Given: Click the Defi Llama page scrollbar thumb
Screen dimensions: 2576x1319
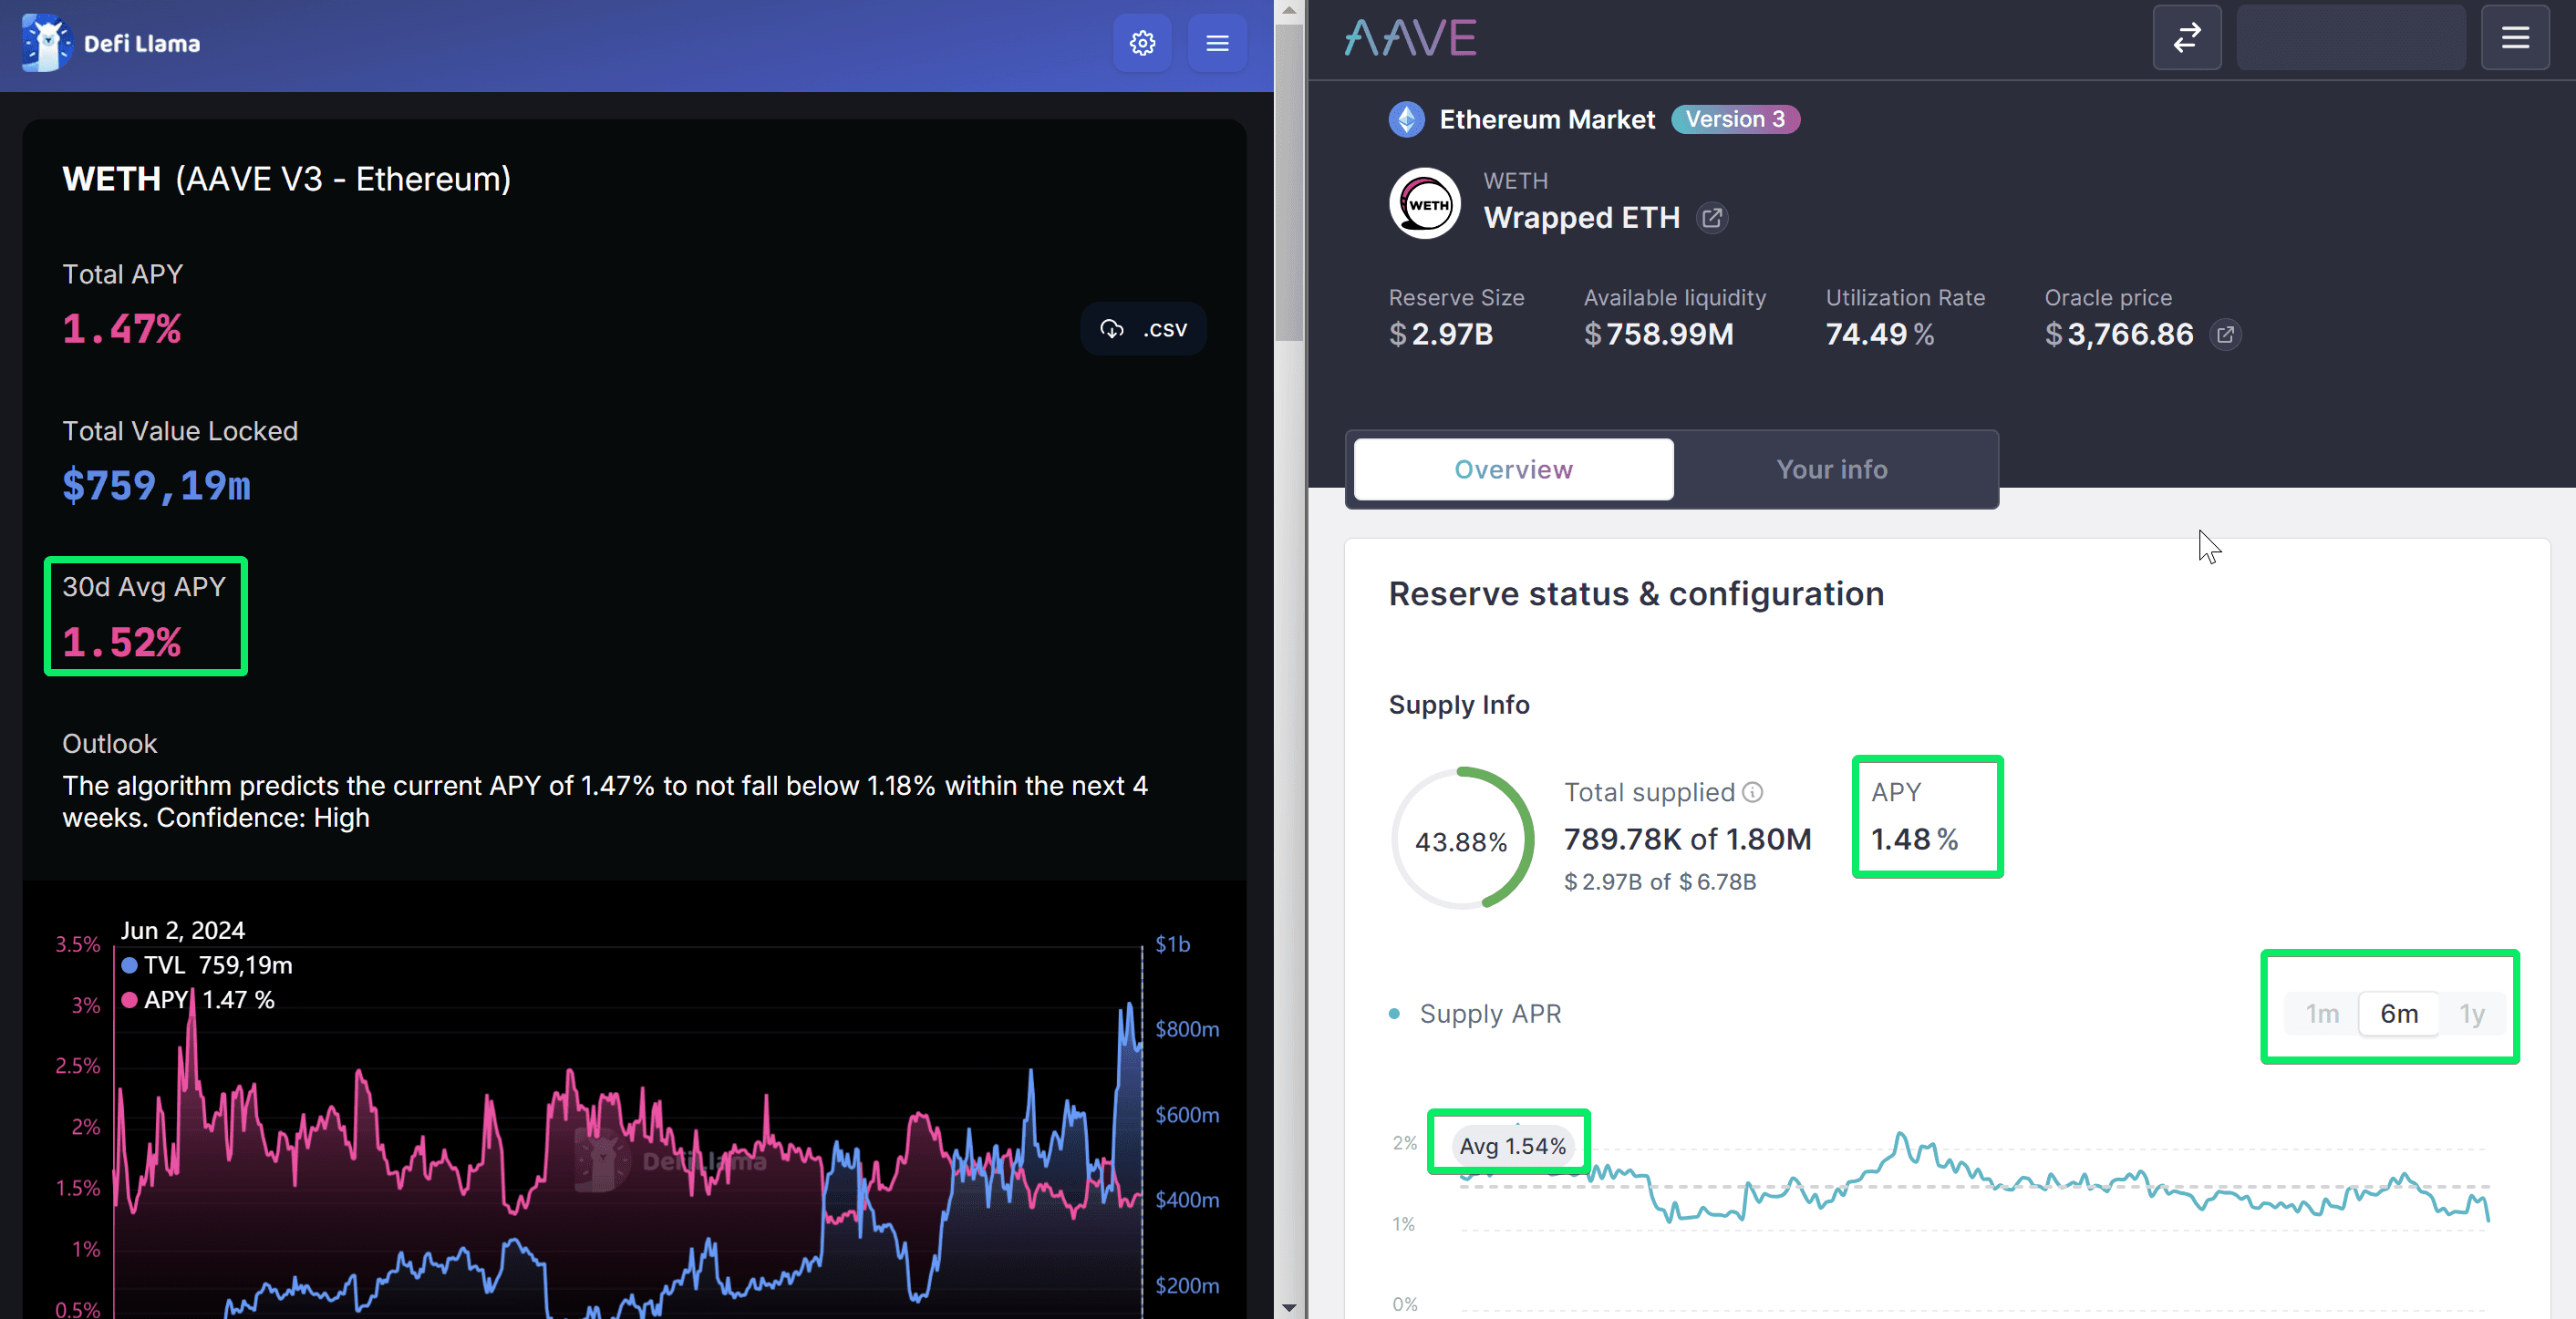Looking at the screenshot, I should (1289, 183).
